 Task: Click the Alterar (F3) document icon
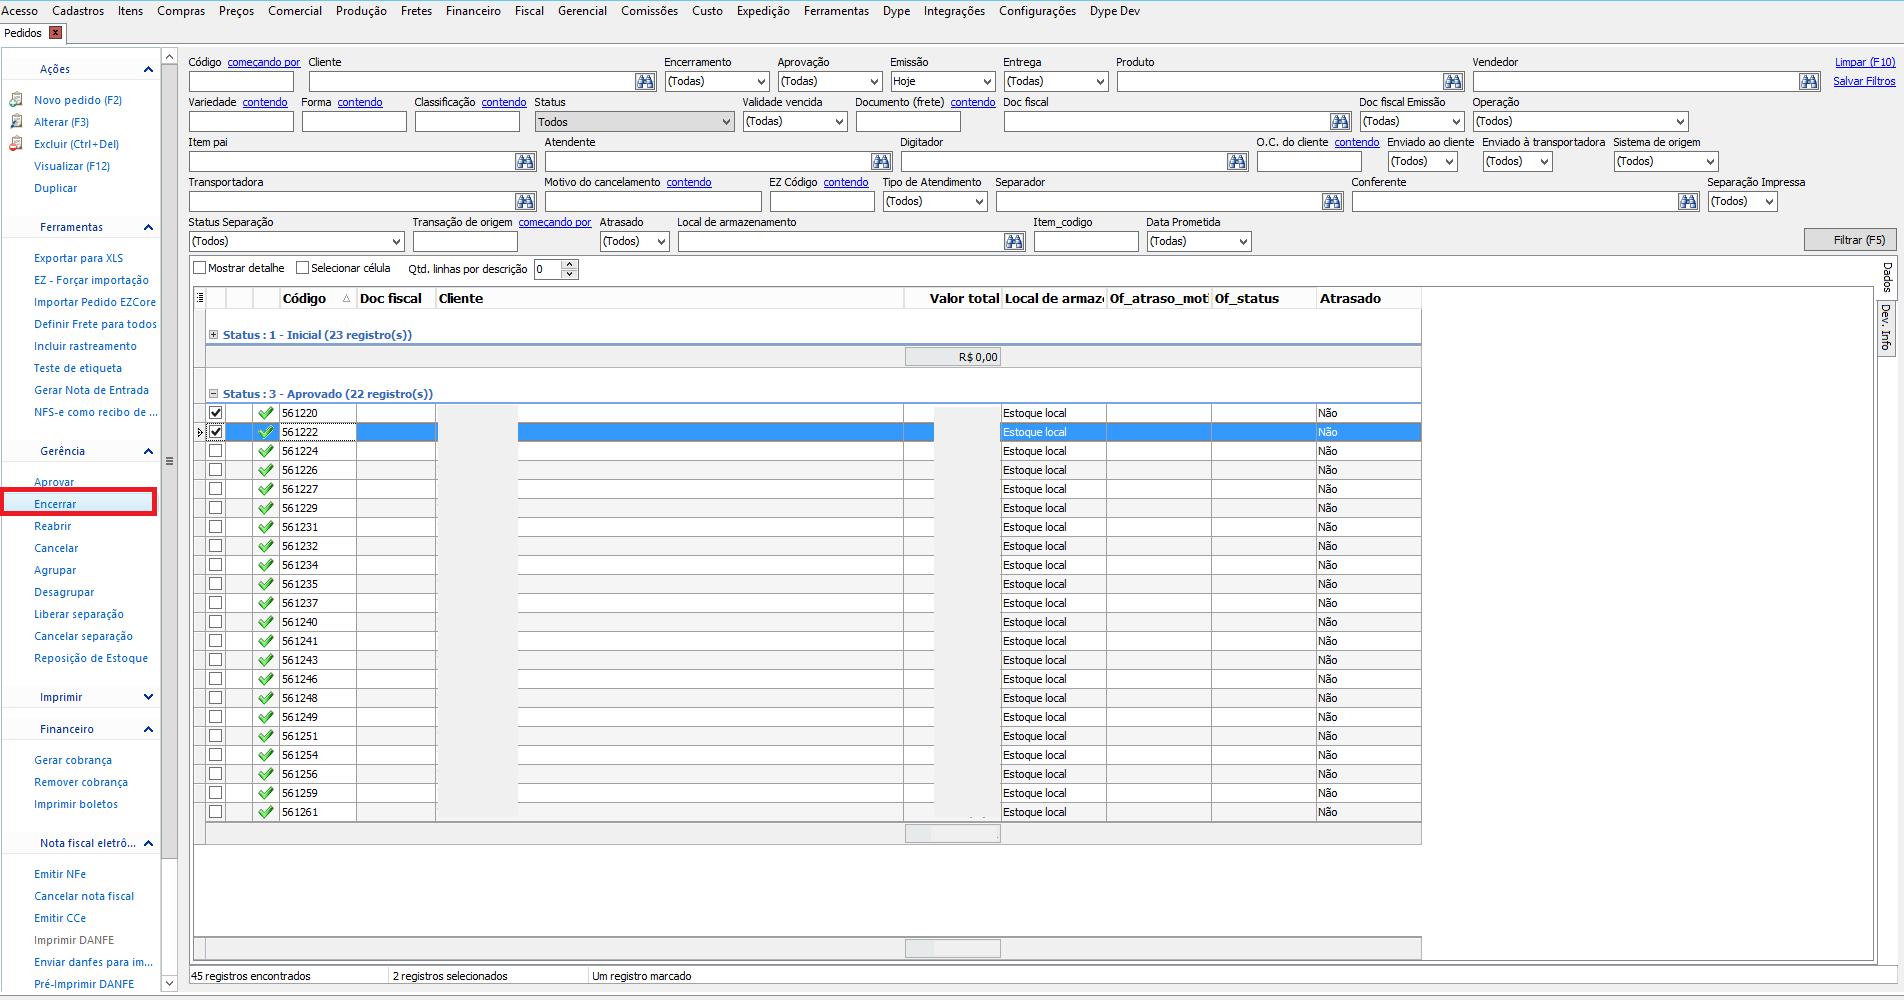(16, 122)
